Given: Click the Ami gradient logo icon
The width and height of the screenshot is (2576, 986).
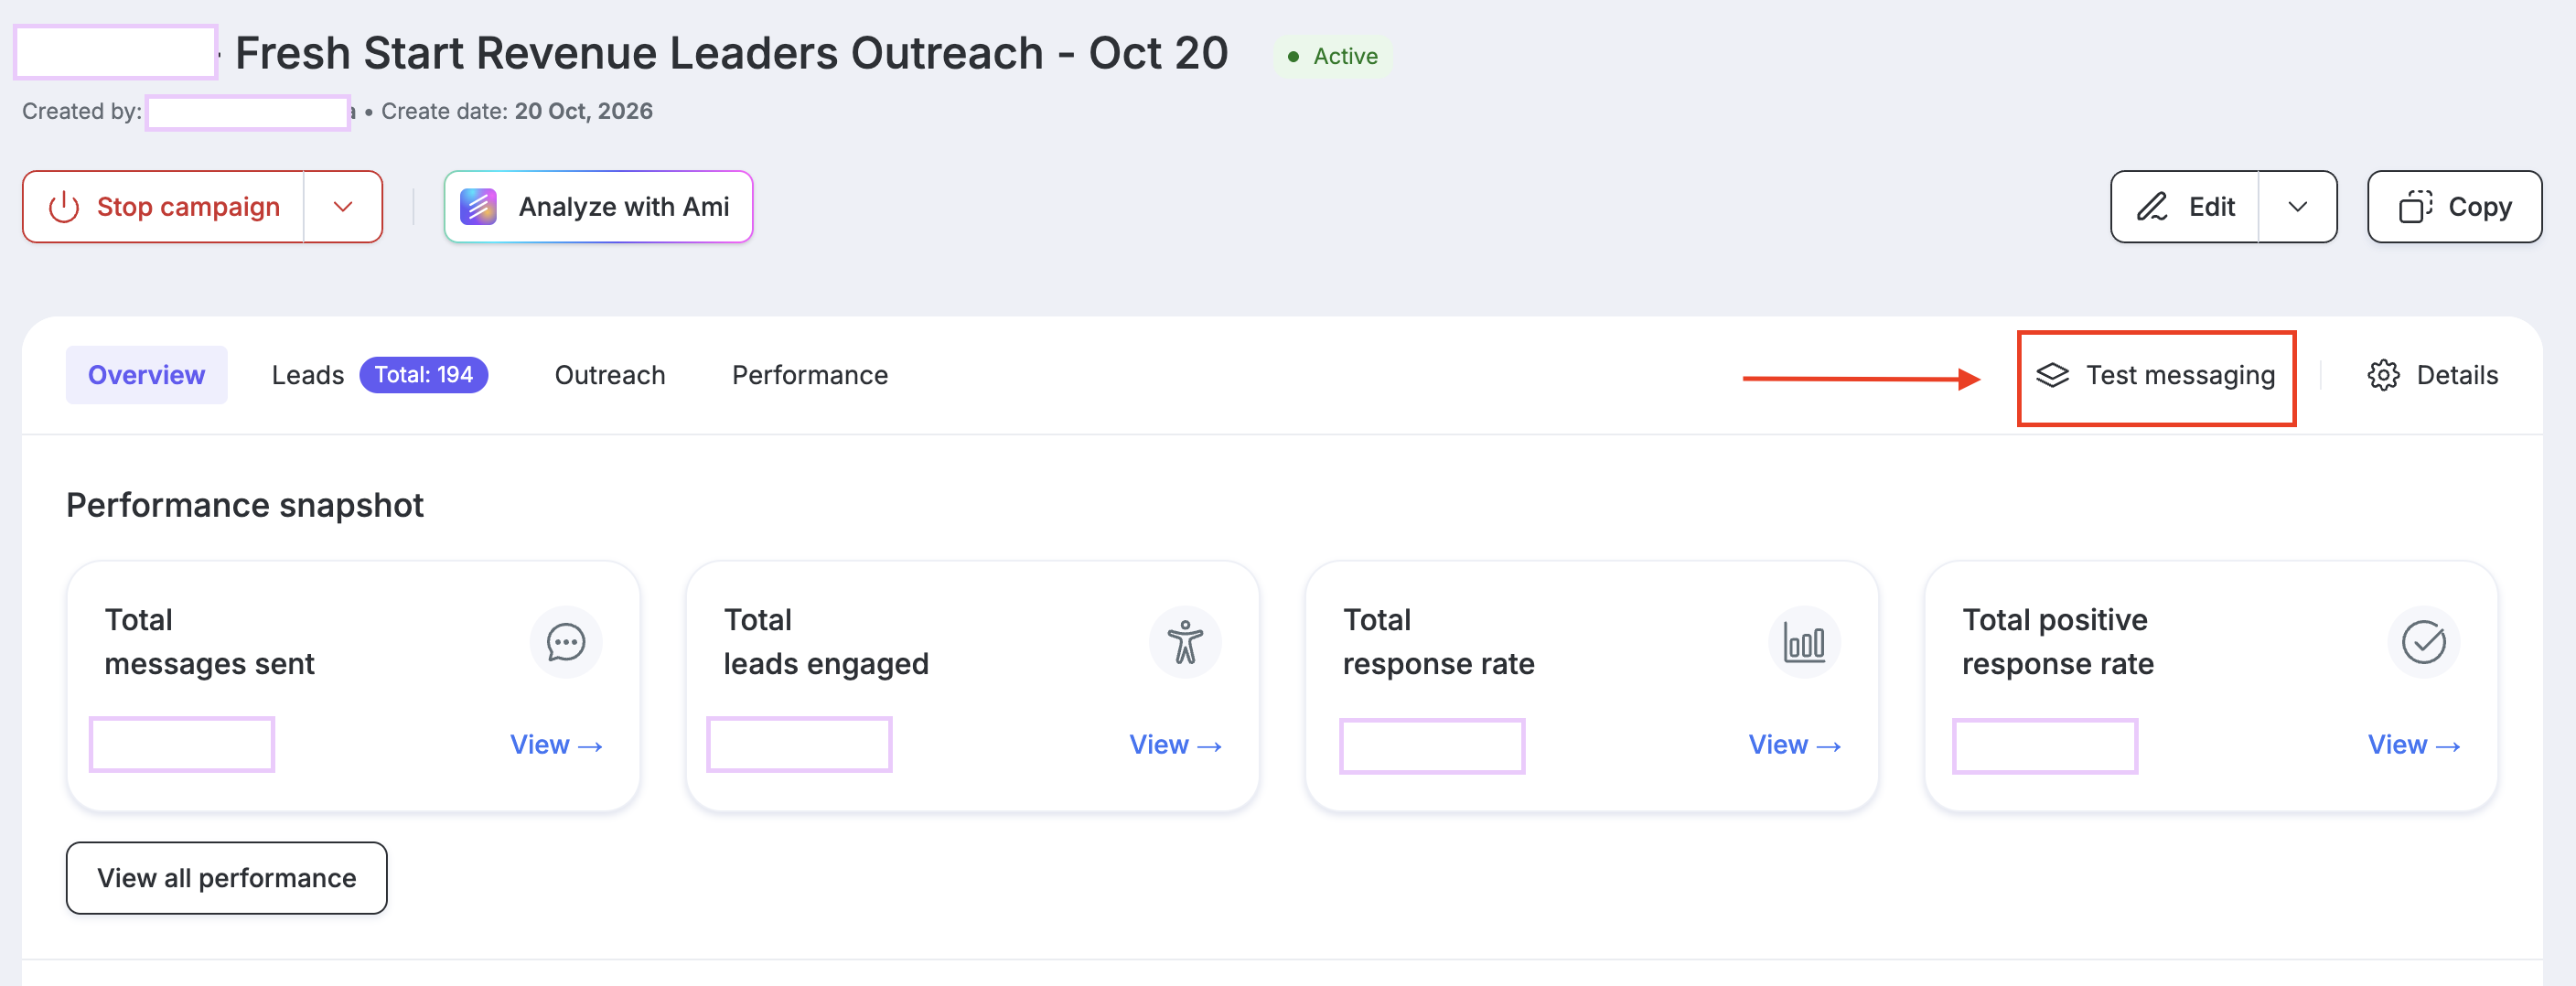Looking at the screenshot, I should [x=478, y=207].
